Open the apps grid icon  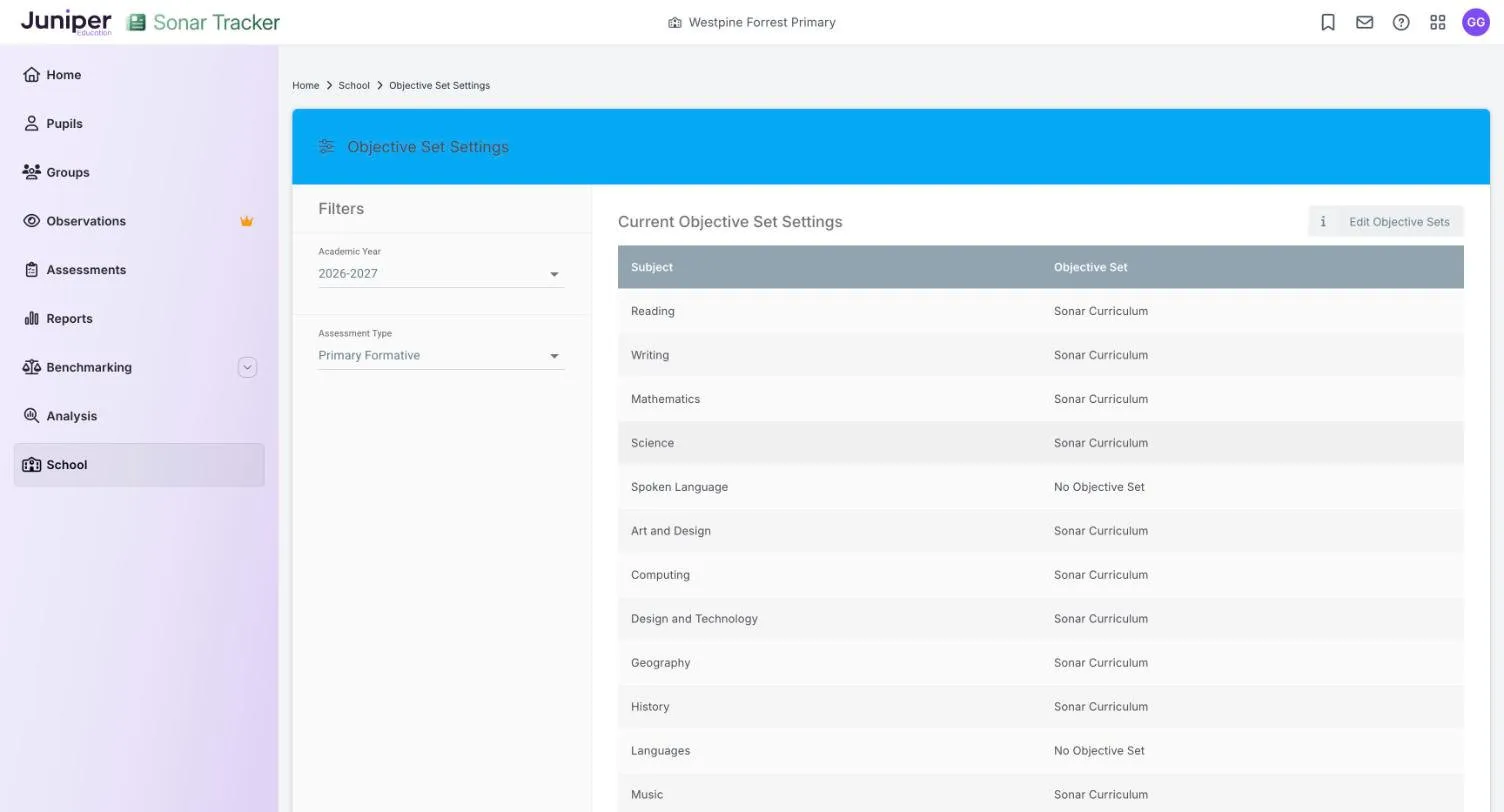[x=1438, y=22]
